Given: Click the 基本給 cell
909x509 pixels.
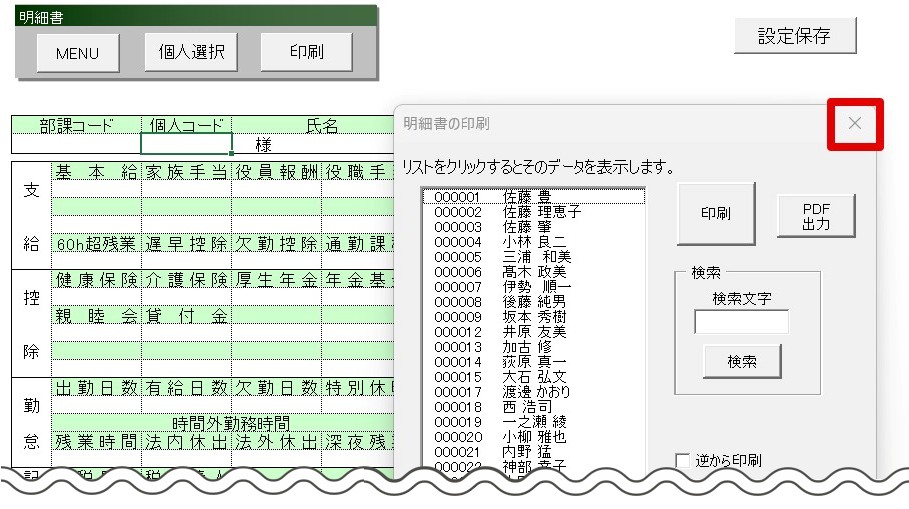Looking at the screenshot, I should coord(96,172).
